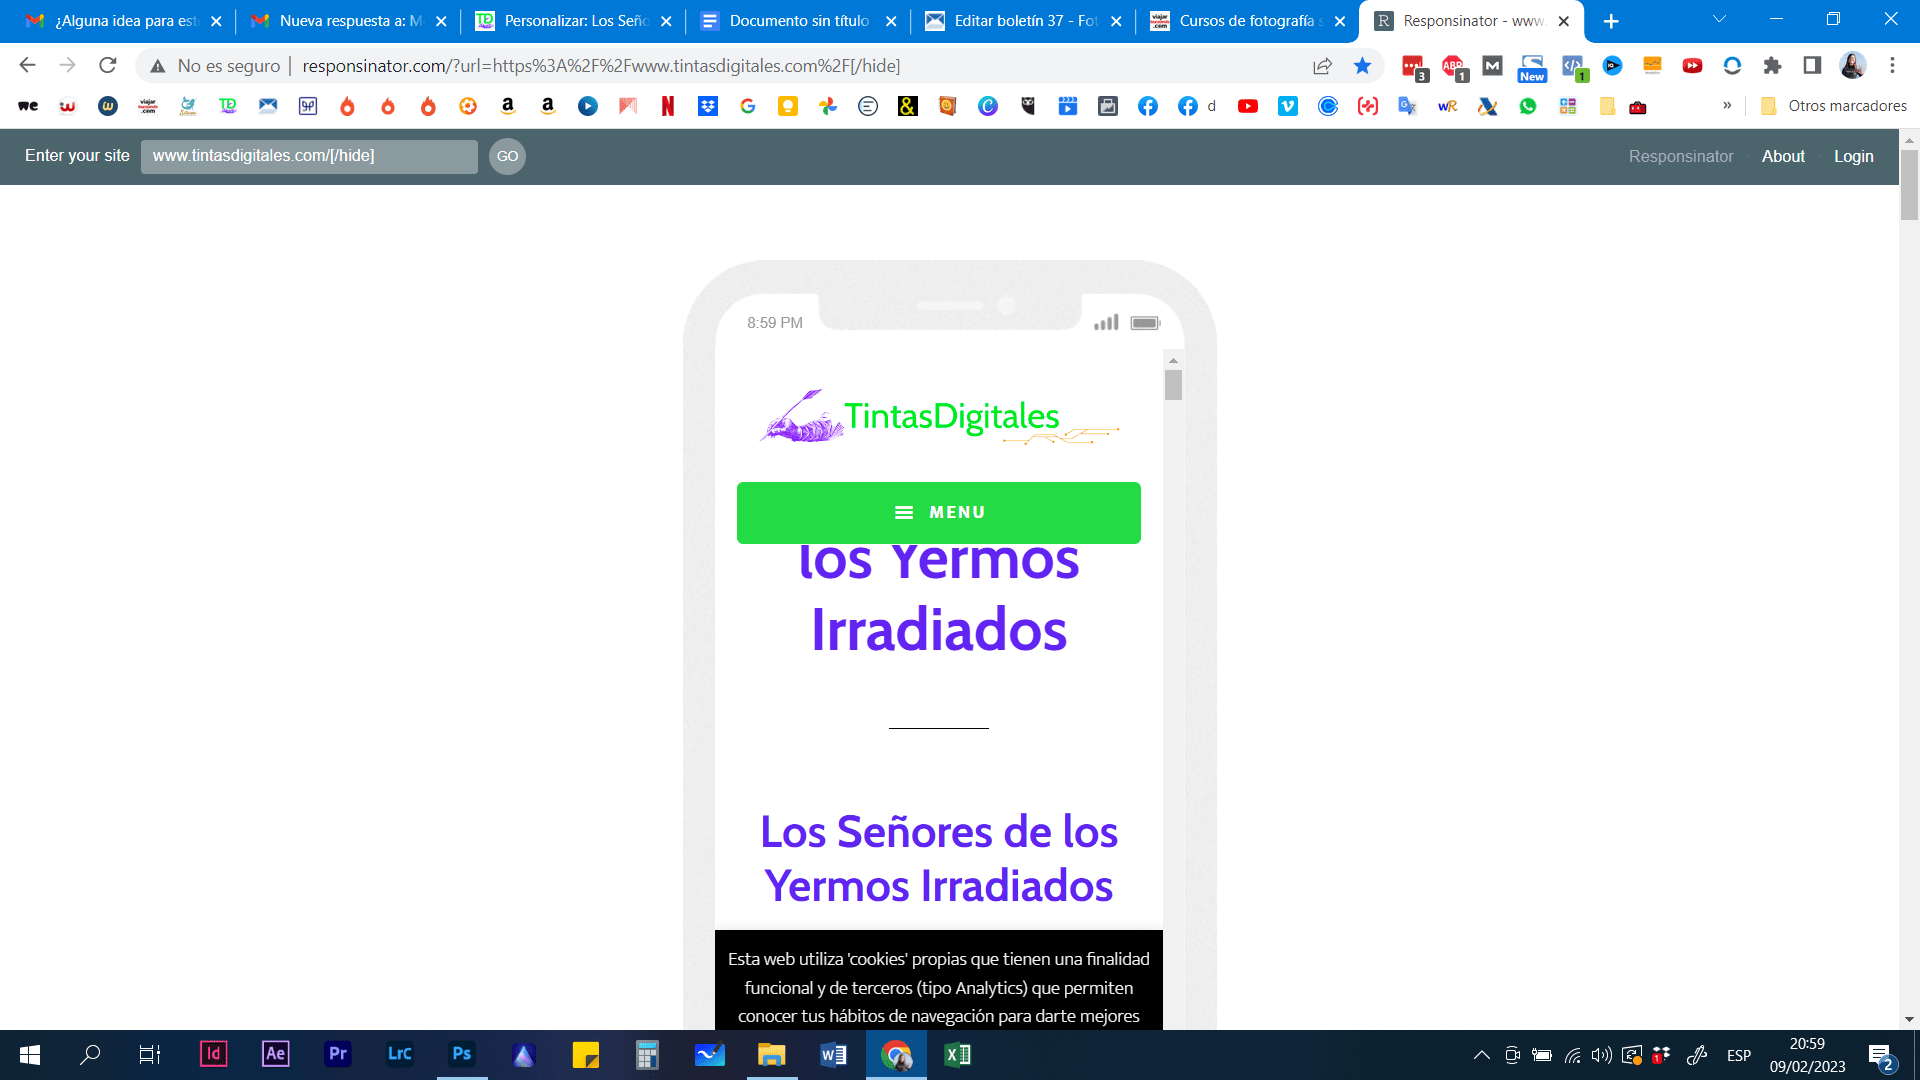Bookmark this page with the star icon
The width and height of the screenshot is (1920, 1080).
1362,65
